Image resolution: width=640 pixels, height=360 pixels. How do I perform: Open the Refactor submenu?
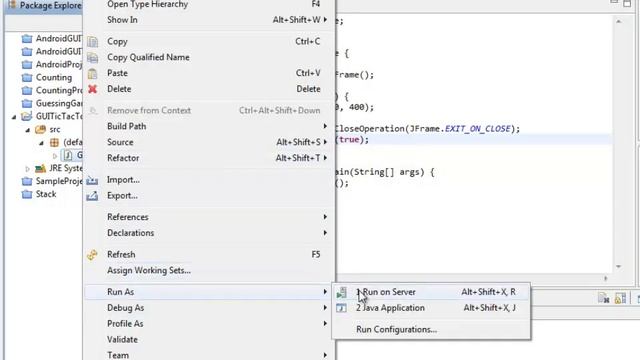pyautogui.click(x=209, y=158)
